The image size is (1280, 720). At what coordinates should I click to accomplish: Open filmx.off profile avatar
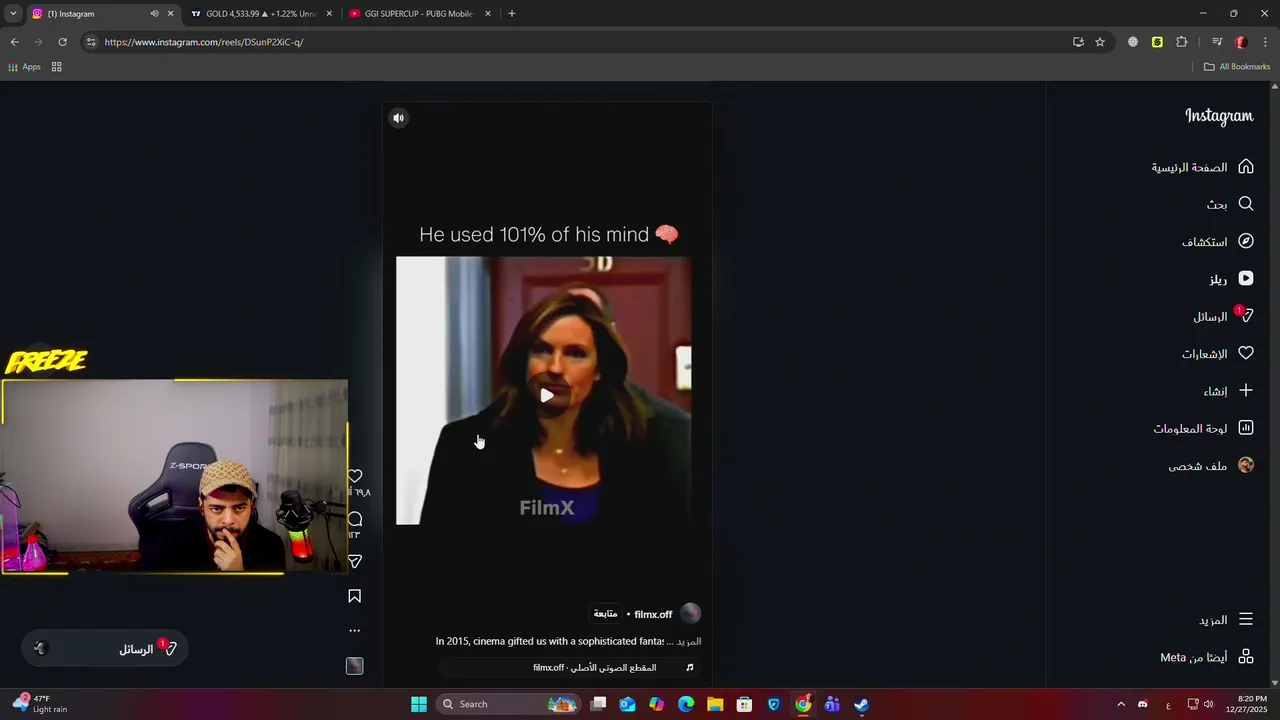(x=691, y=614)
